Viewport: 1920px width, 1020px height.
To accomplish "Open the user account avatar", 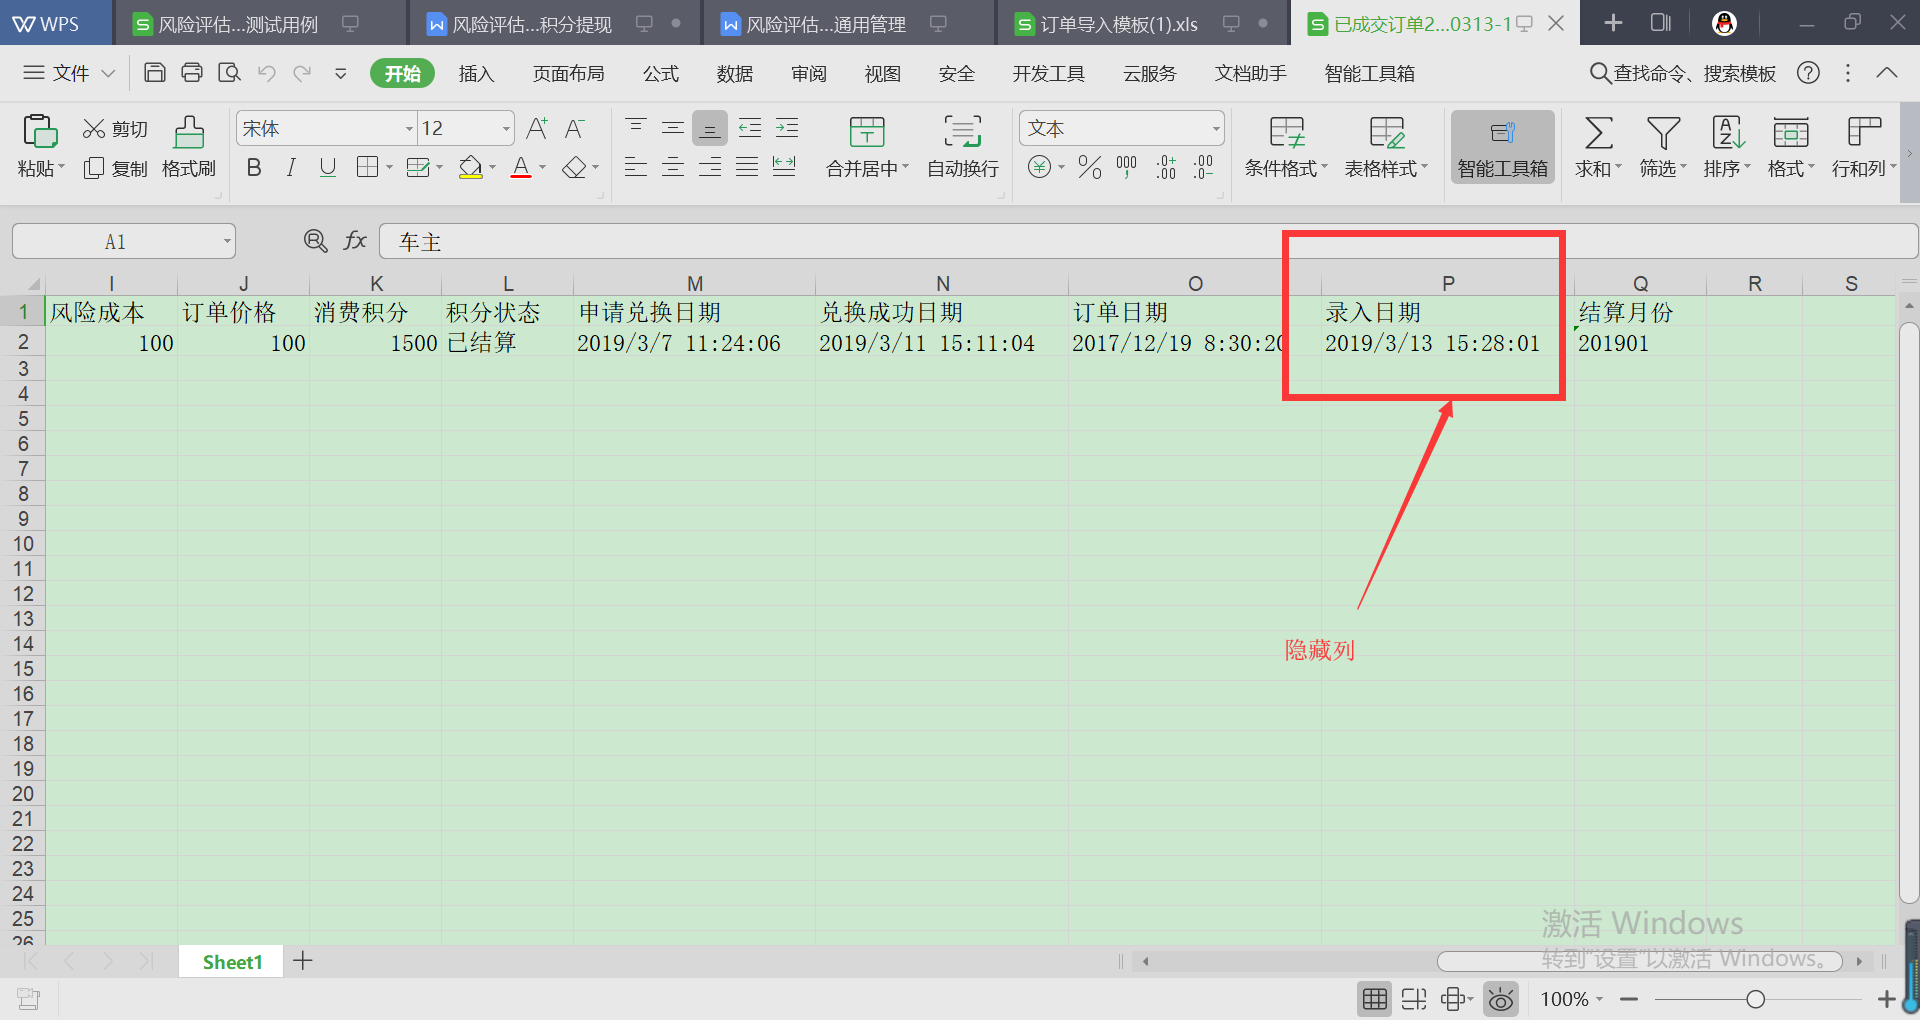I will pos(1724,23).
